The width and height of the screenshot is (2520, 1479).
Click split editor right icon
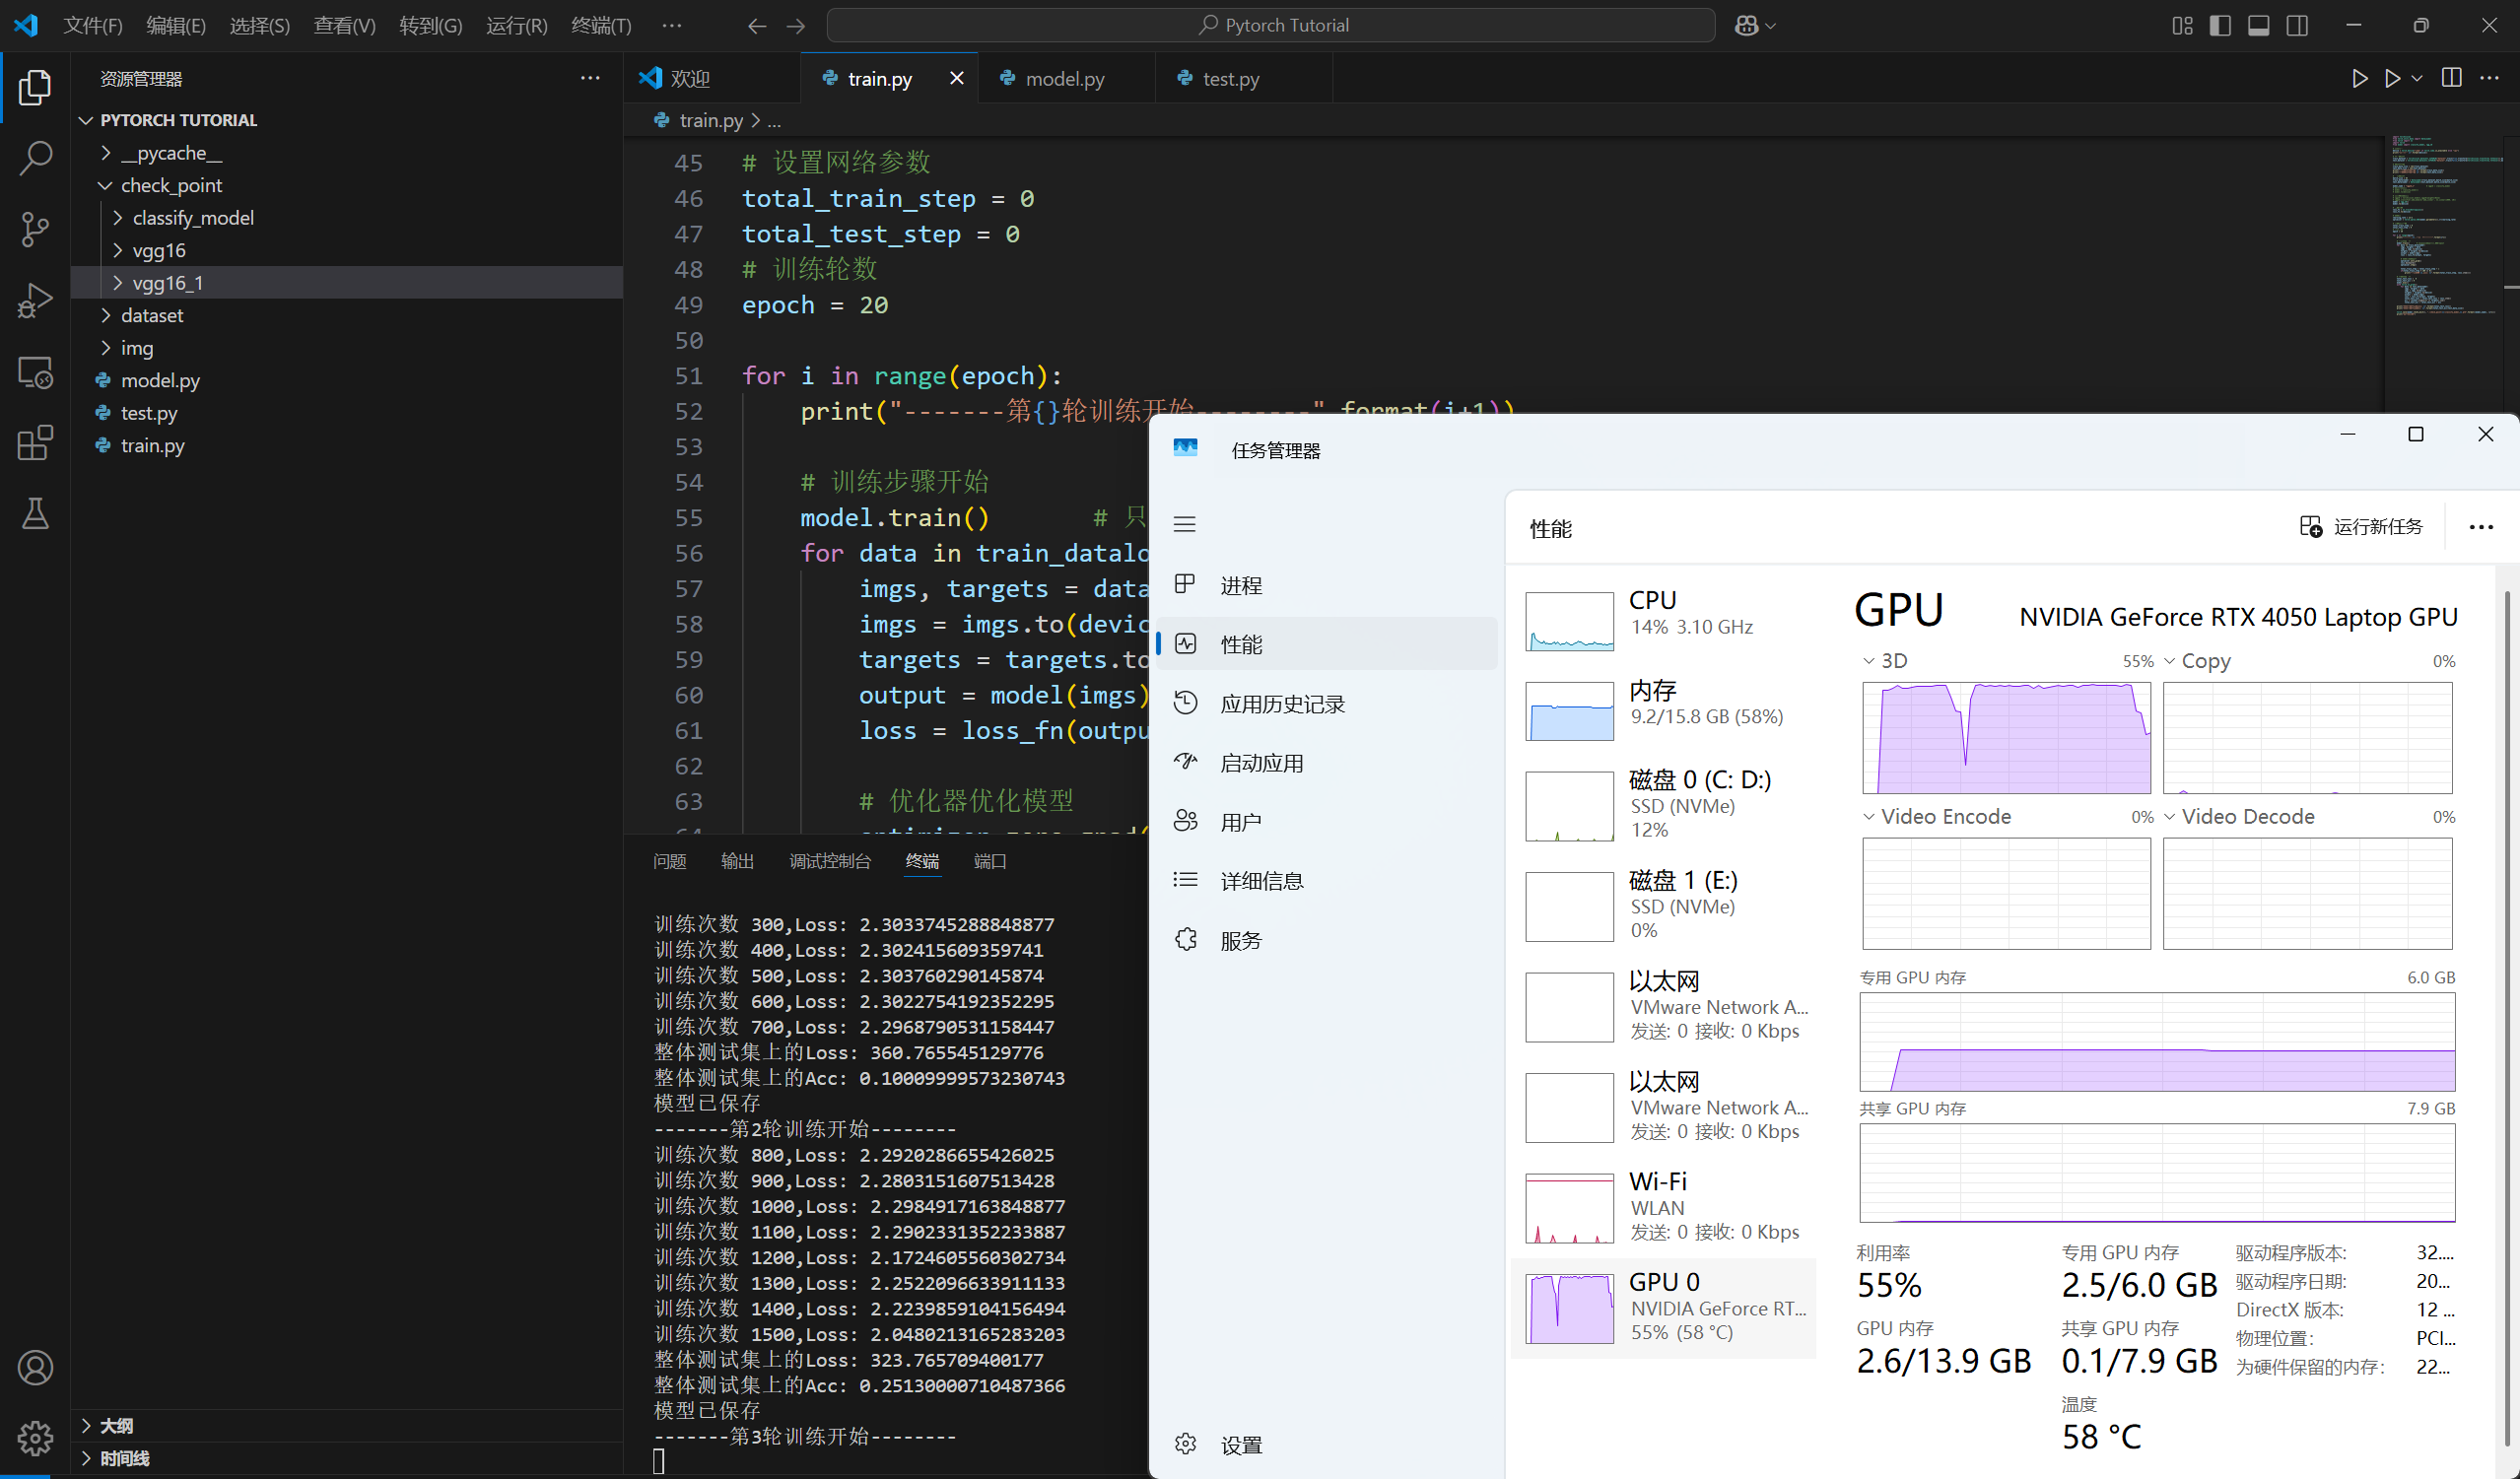click(x=2451, y=78)
